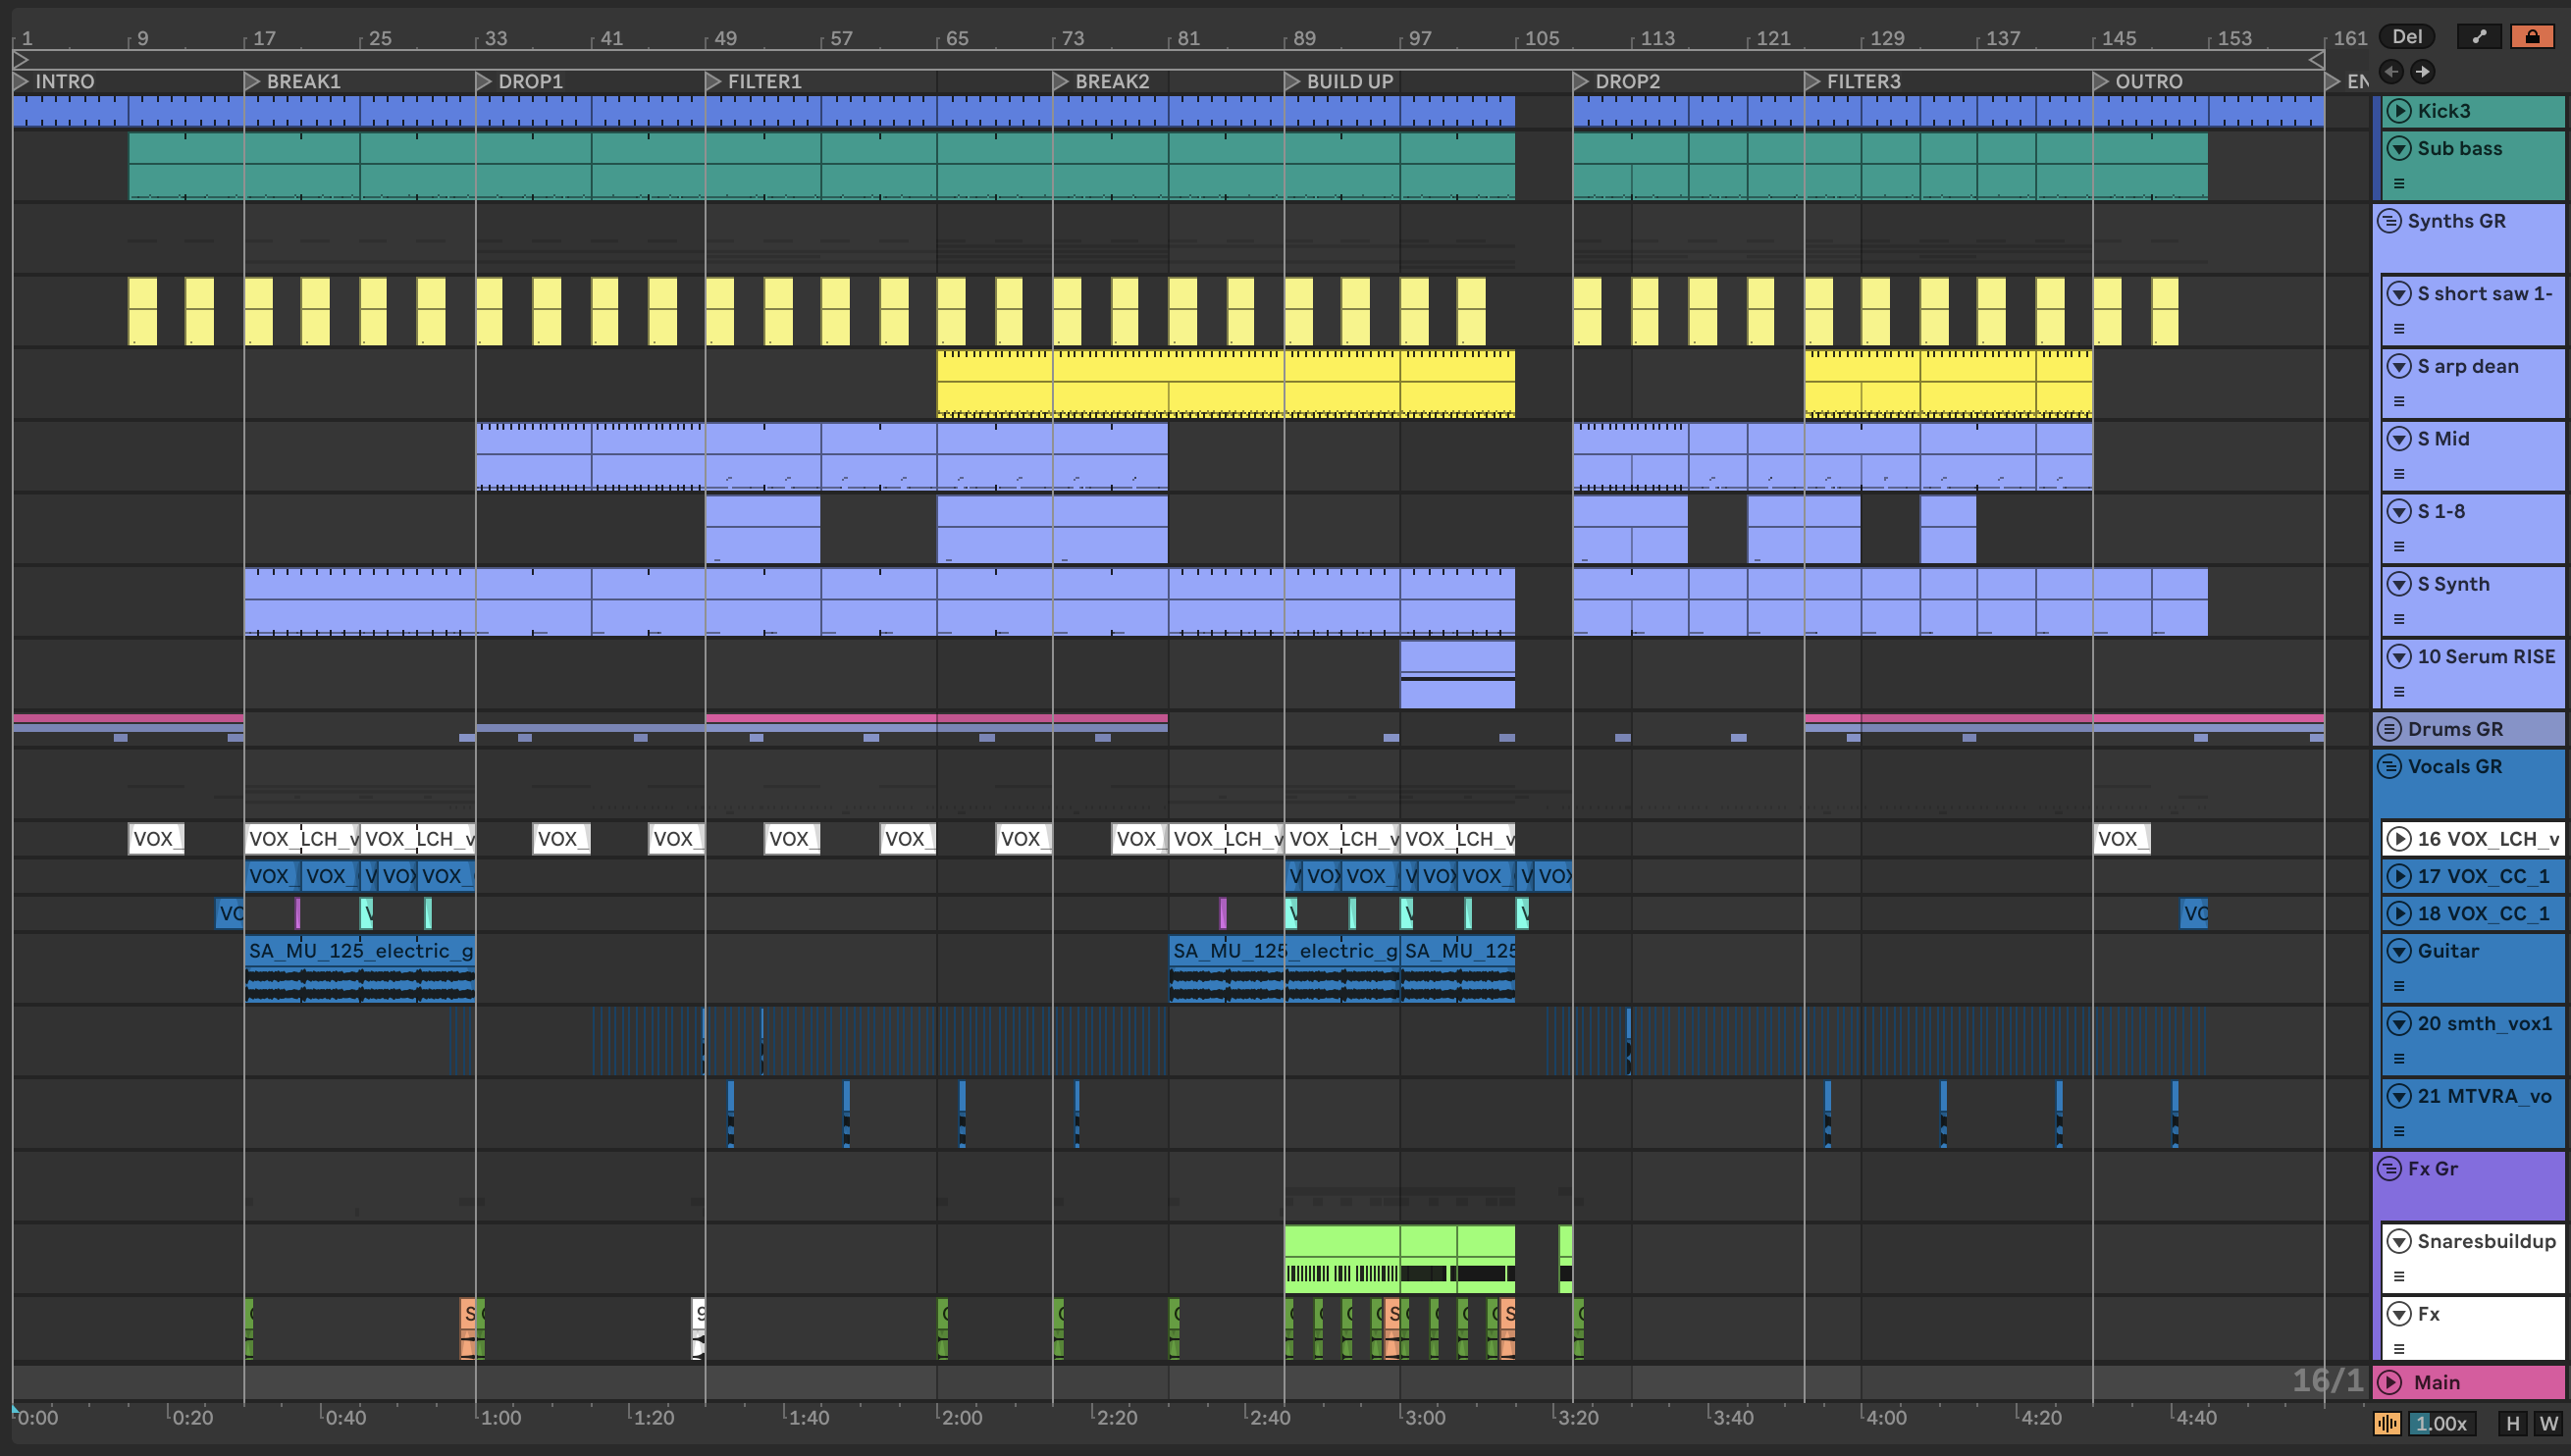The image size is (2571, 1456).
Task: Toggle the orange lock envelopes button
Action: (2531, 37)
